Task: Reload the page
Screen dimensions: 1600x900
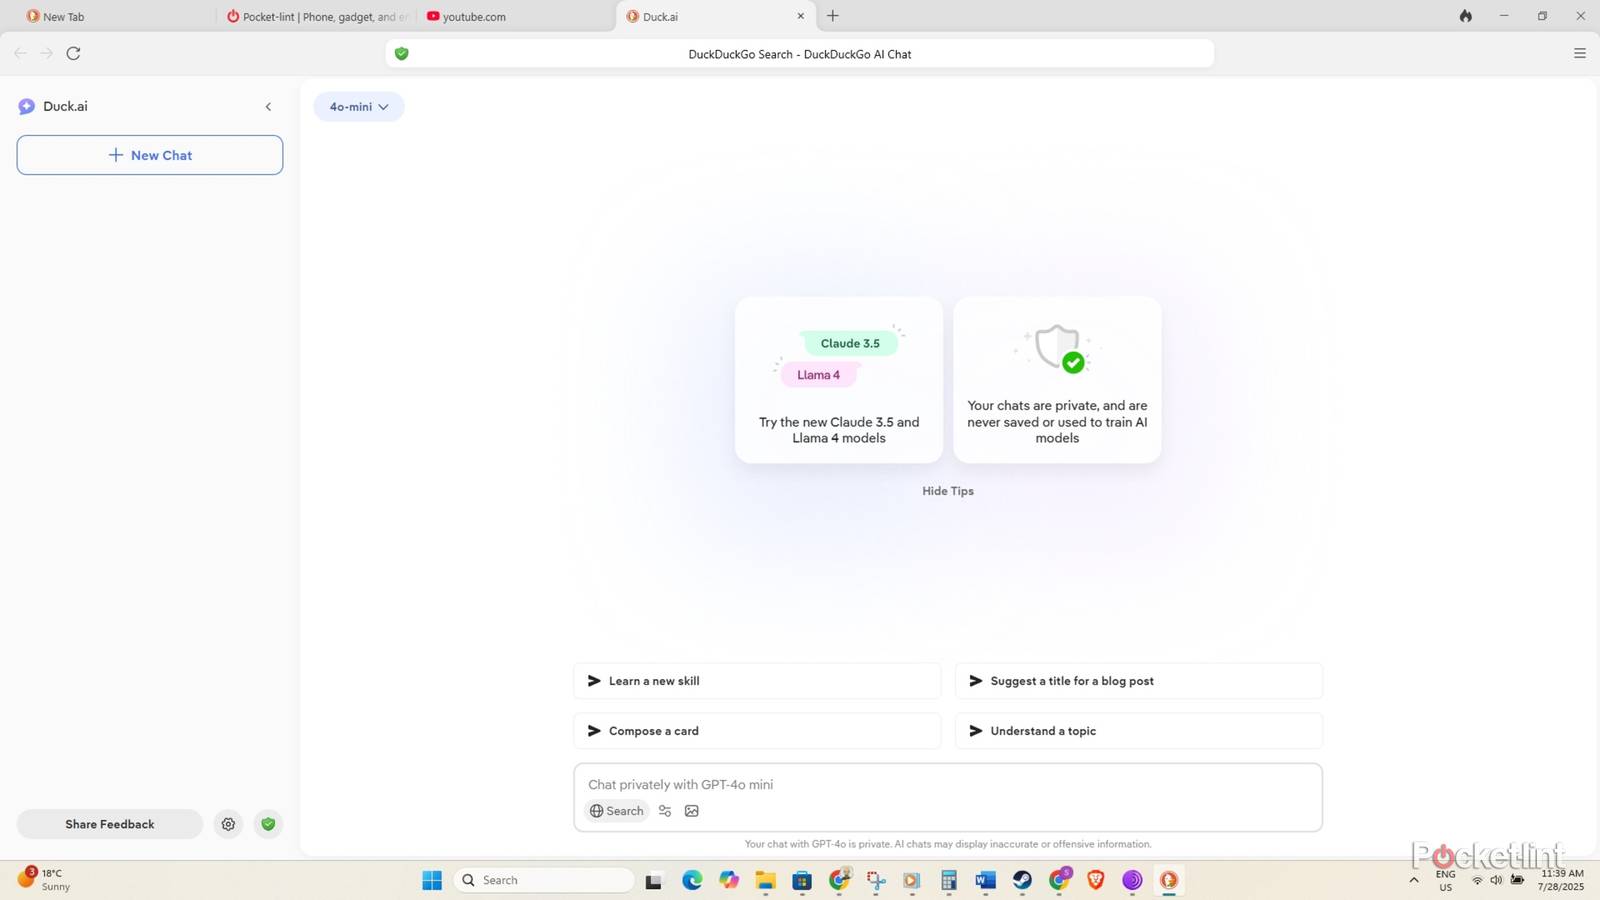Action: (x=73, y=54)
